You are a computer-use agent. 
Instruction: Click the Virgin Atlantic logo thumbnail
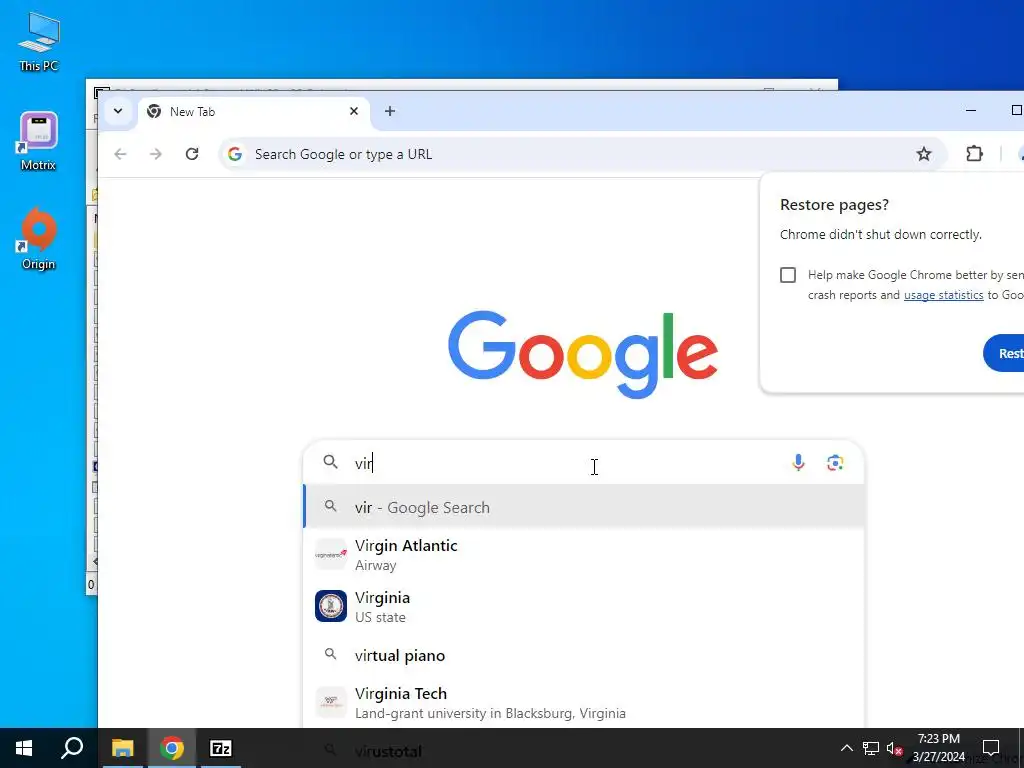pyautogui.click(x=330, y=554)
